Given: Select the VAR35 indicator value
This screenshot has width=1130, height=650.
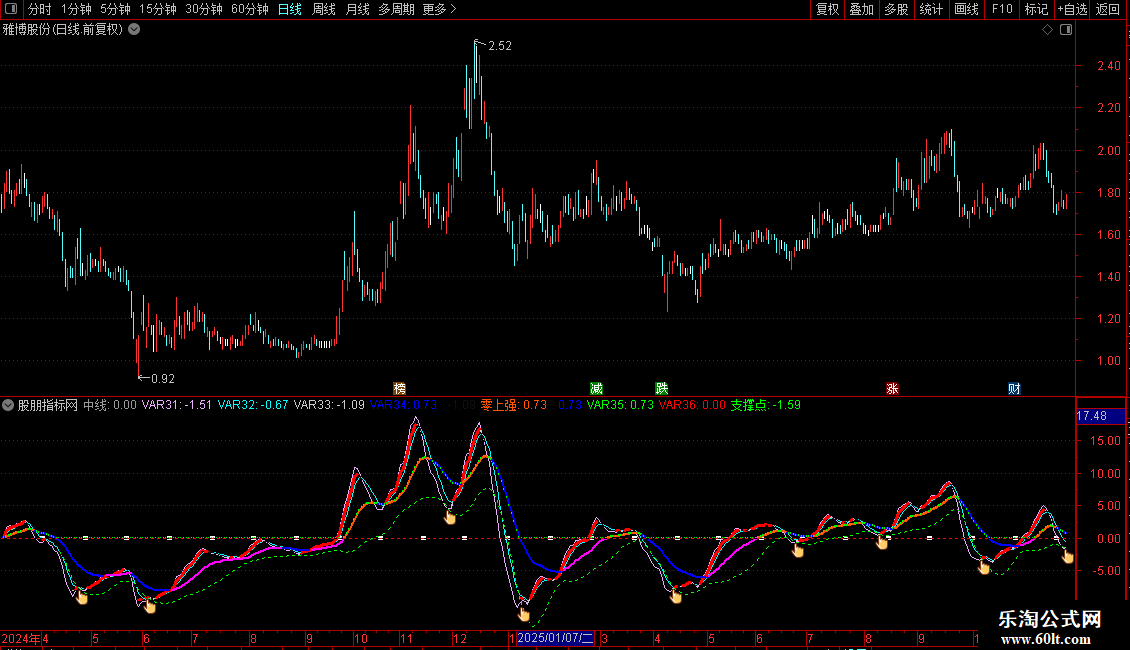Looking at the screenshot, I should pyautogui.click(x=620, y=405).
